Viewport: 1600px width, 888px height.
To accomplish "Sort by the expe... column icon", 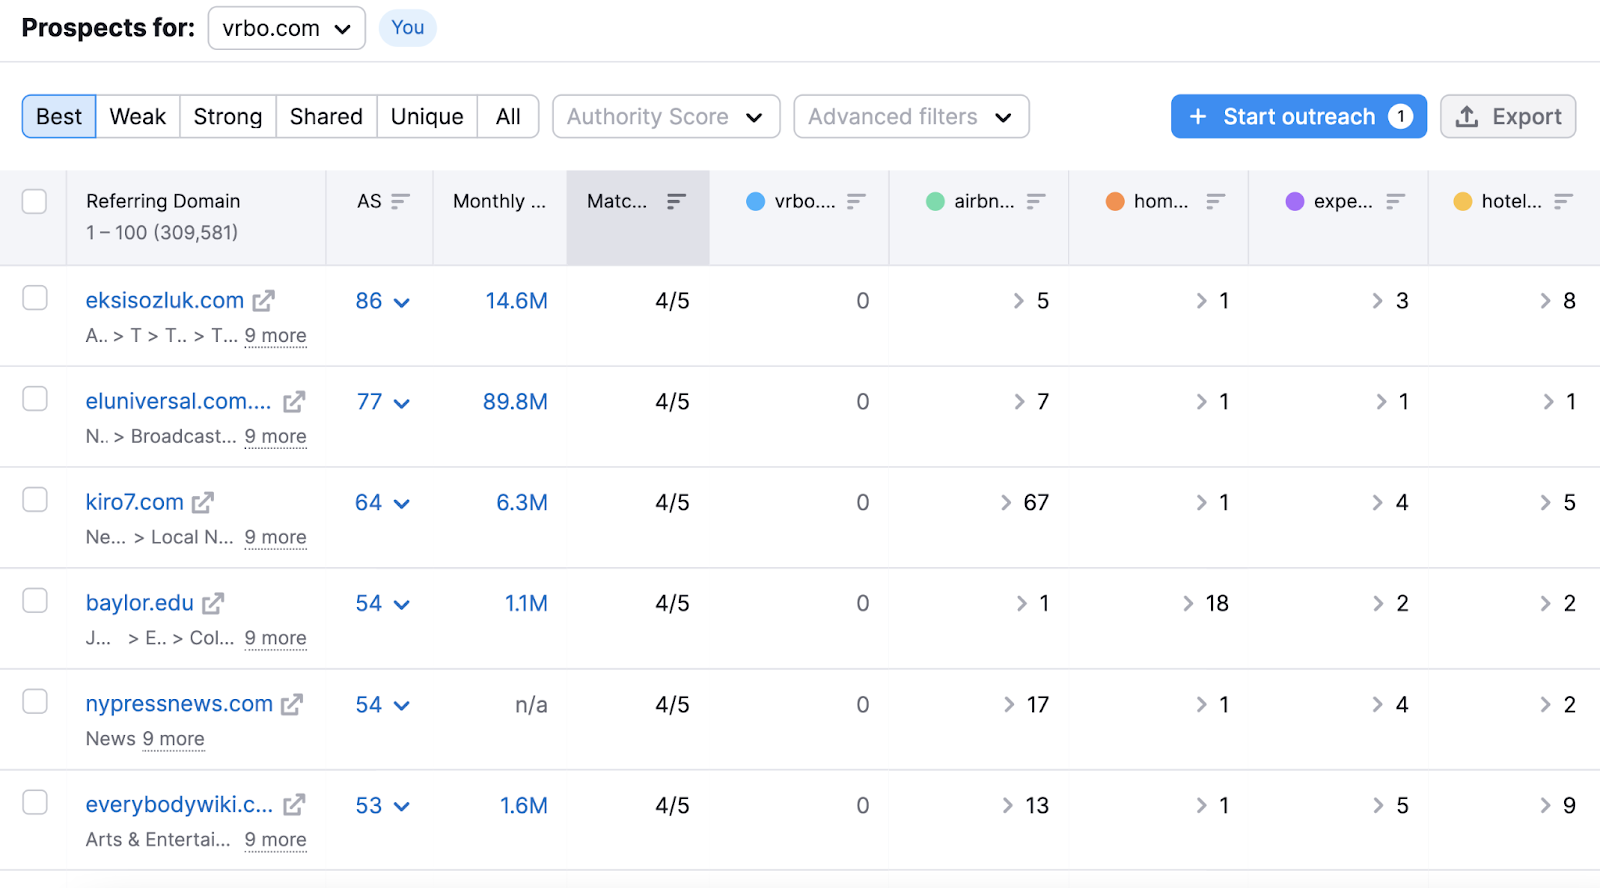I will (1395, 201).
